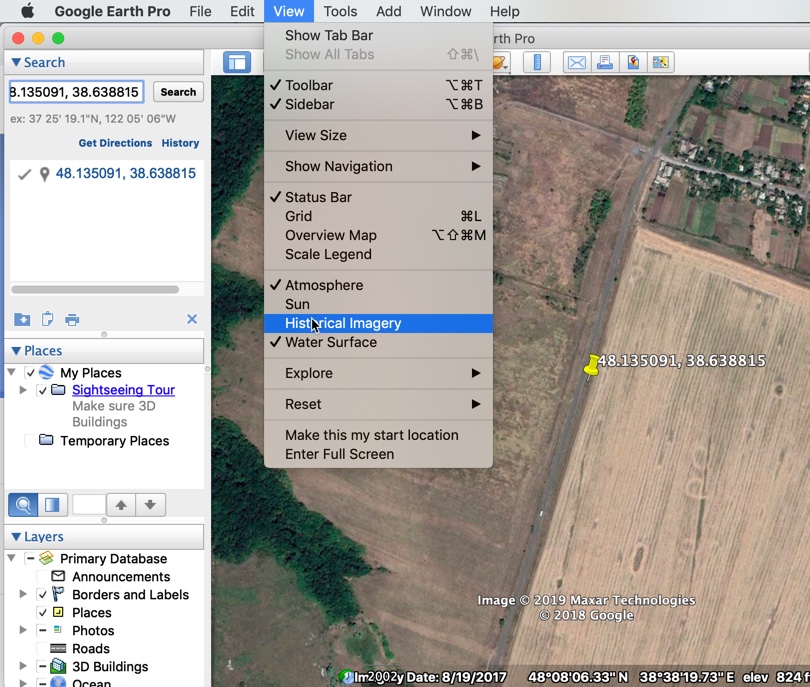
Task: Select the ruler tool in toolbar
Action: [537, 63]
